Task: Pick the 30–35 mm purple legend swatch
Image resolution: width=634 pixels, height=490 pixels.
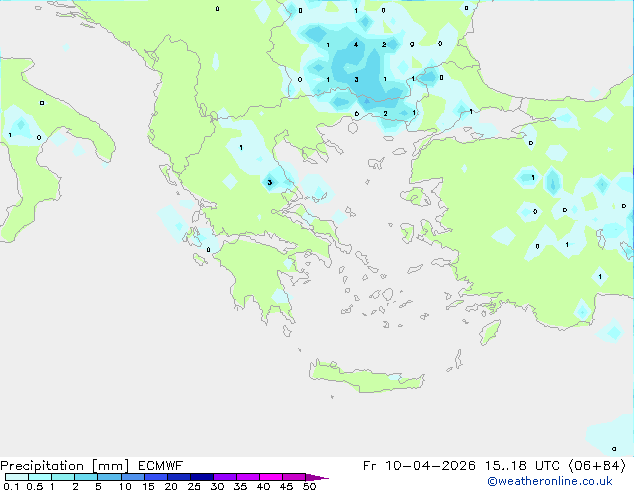Action: tap(225, 477)
